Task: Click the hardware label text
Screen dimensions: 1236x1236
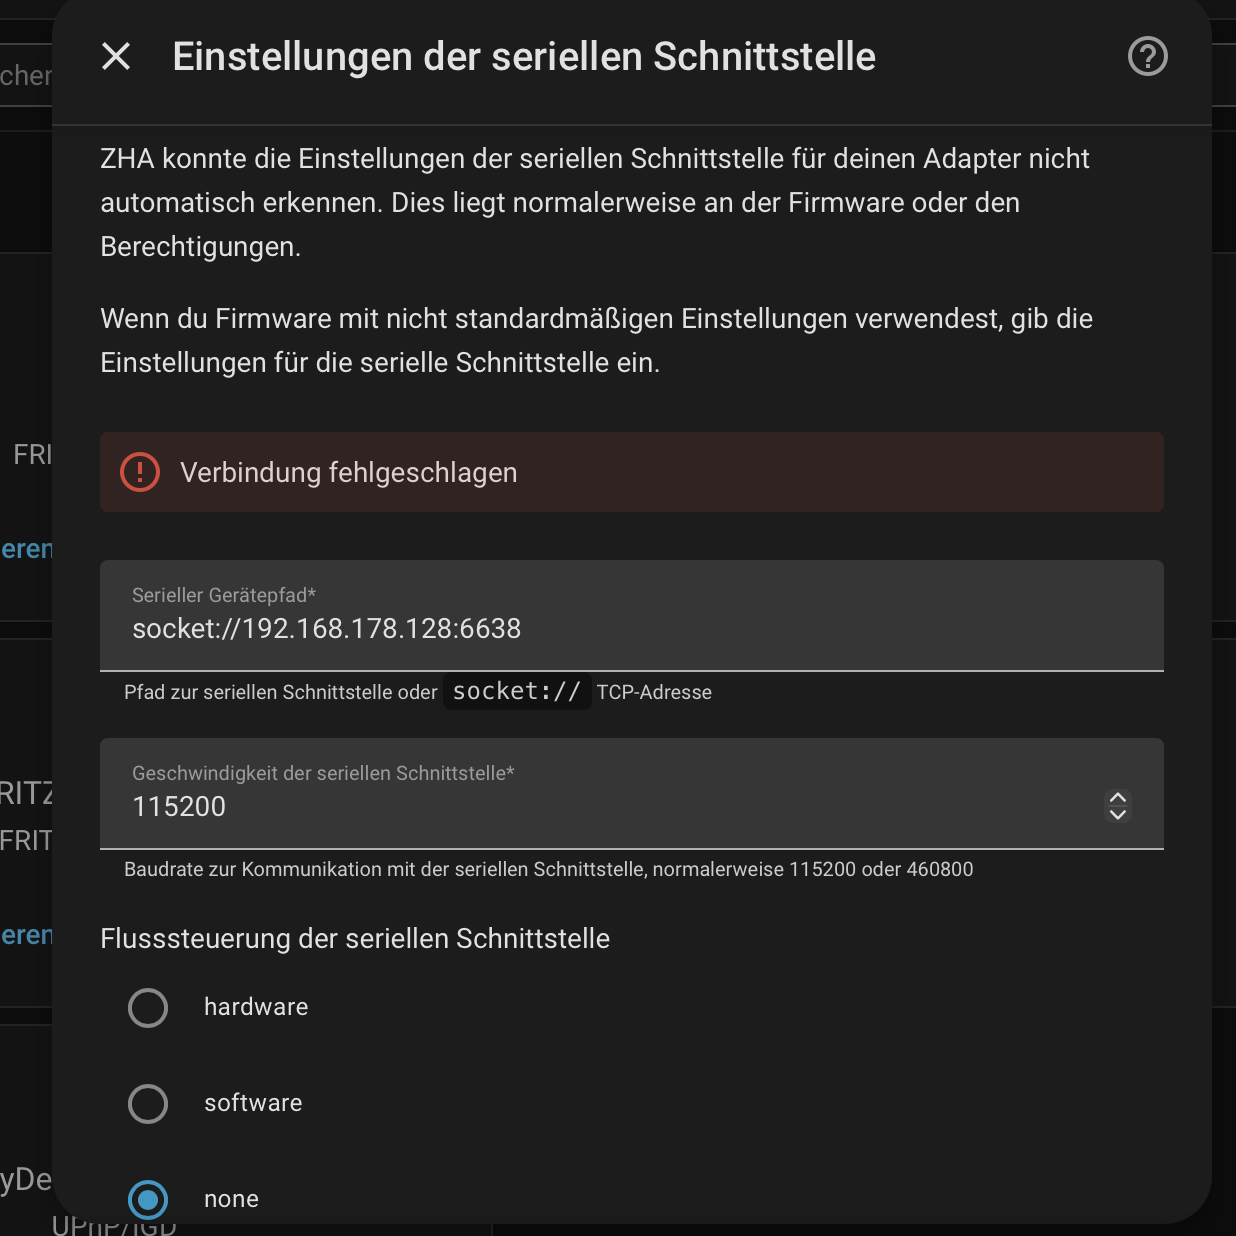Action: (256, 1007)
